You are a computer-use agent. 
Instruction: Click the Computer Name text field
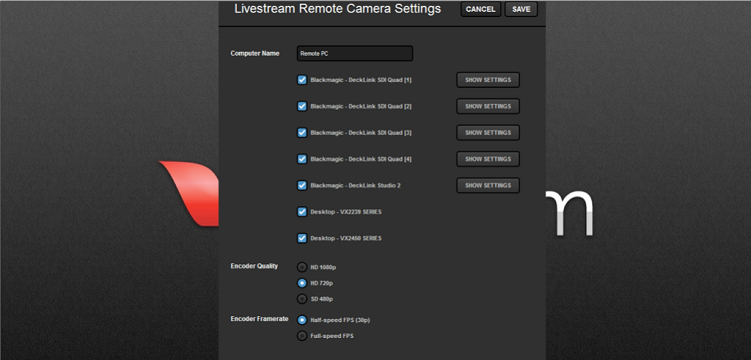pyautogui.click(x=355, y=54)
